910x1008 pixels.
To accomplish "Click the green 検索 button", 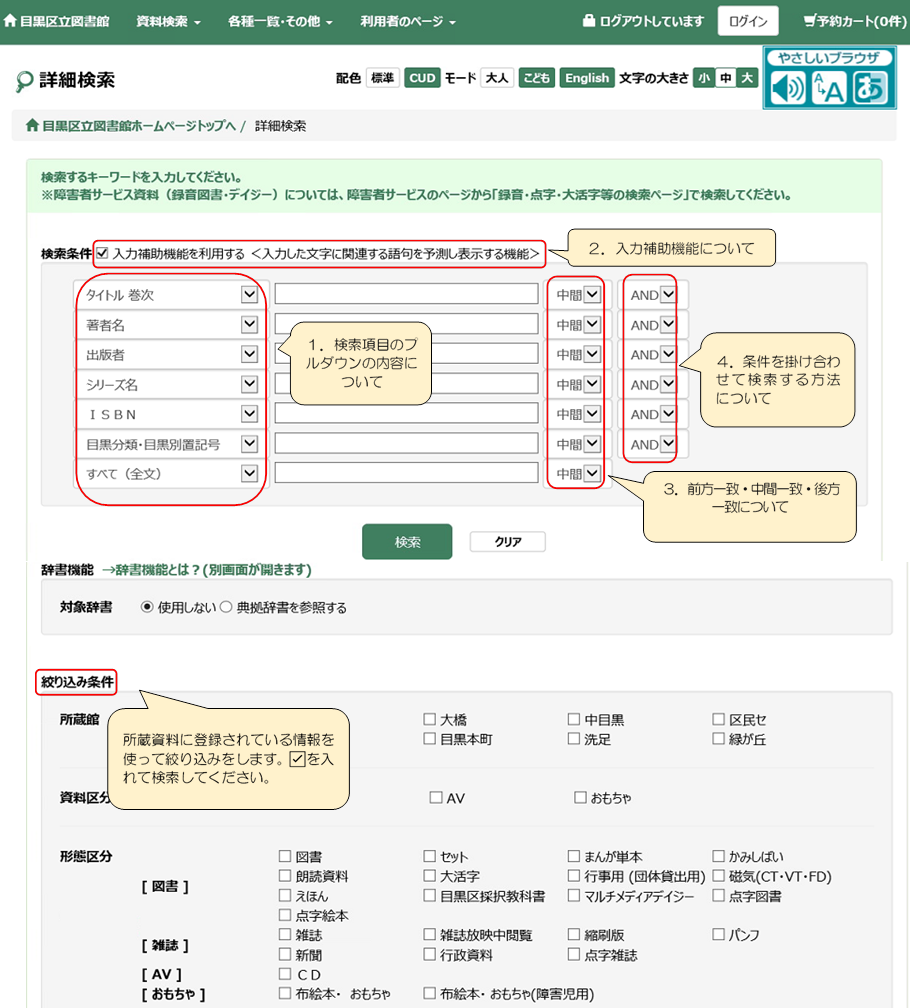I will (x=407, y=542).
